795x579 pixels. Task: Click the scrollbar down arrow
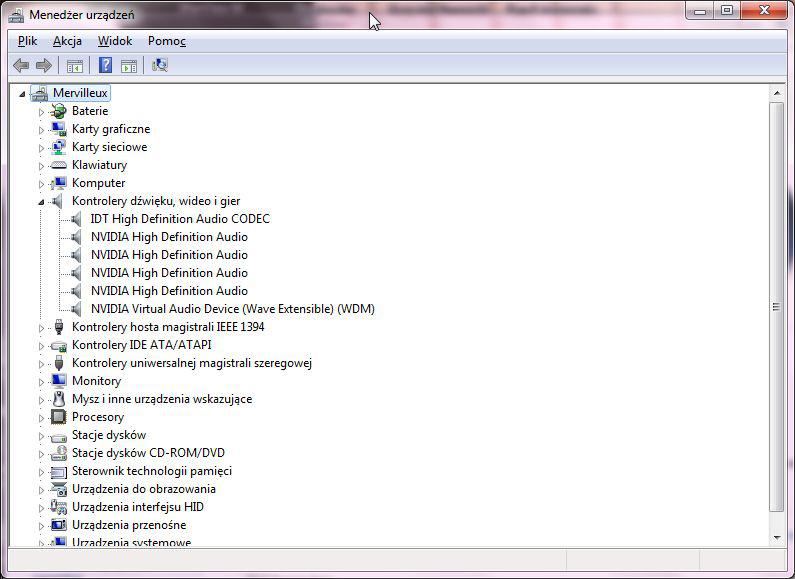[776, 538]
